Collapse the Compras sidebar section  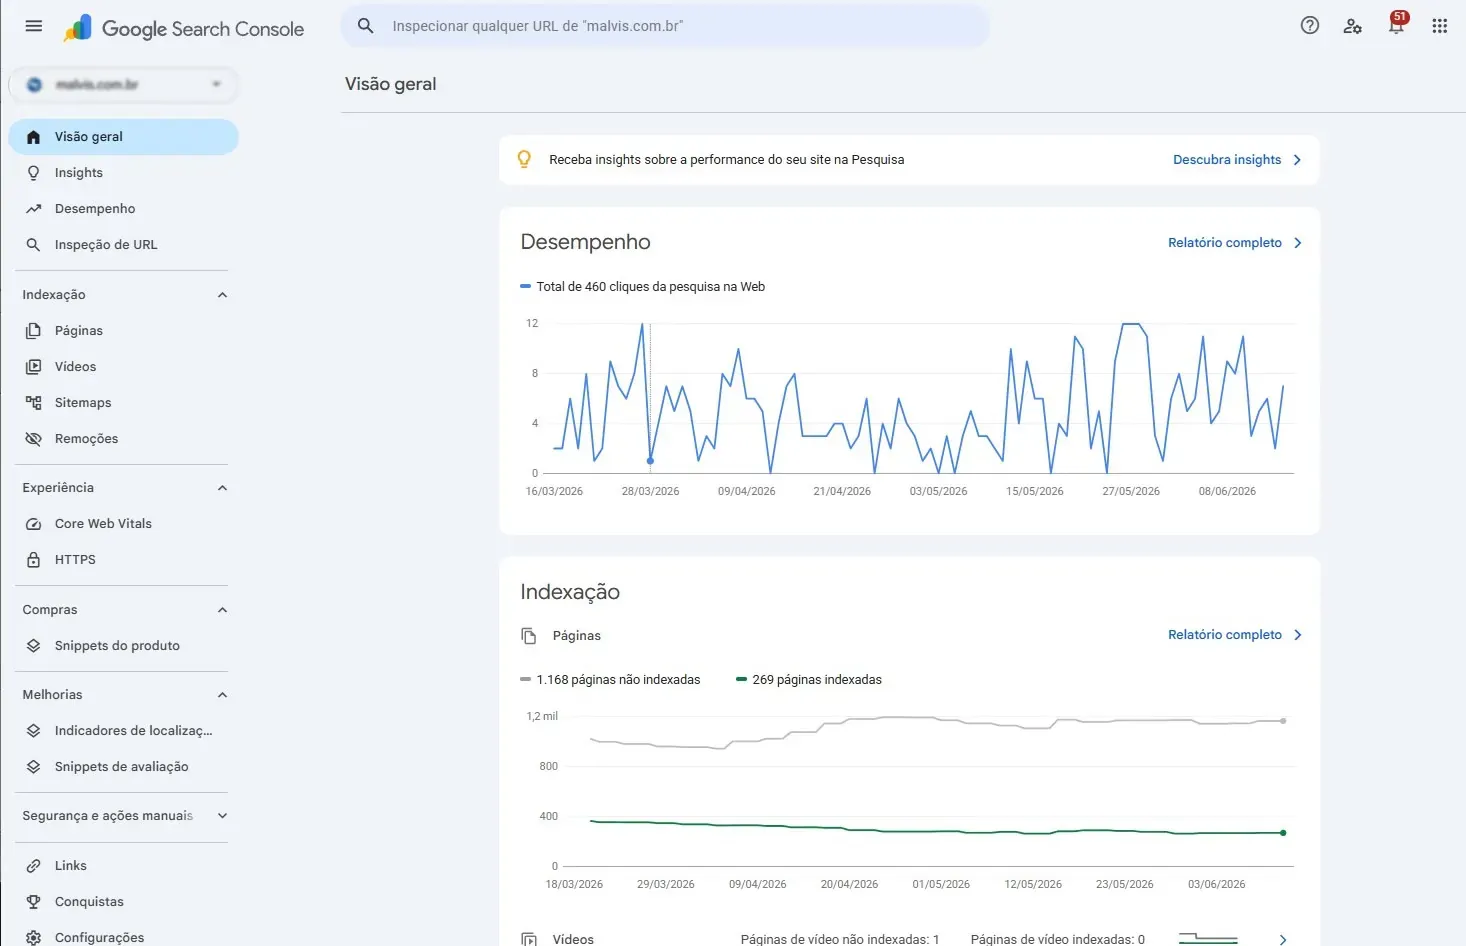click(x=222, y=610)
